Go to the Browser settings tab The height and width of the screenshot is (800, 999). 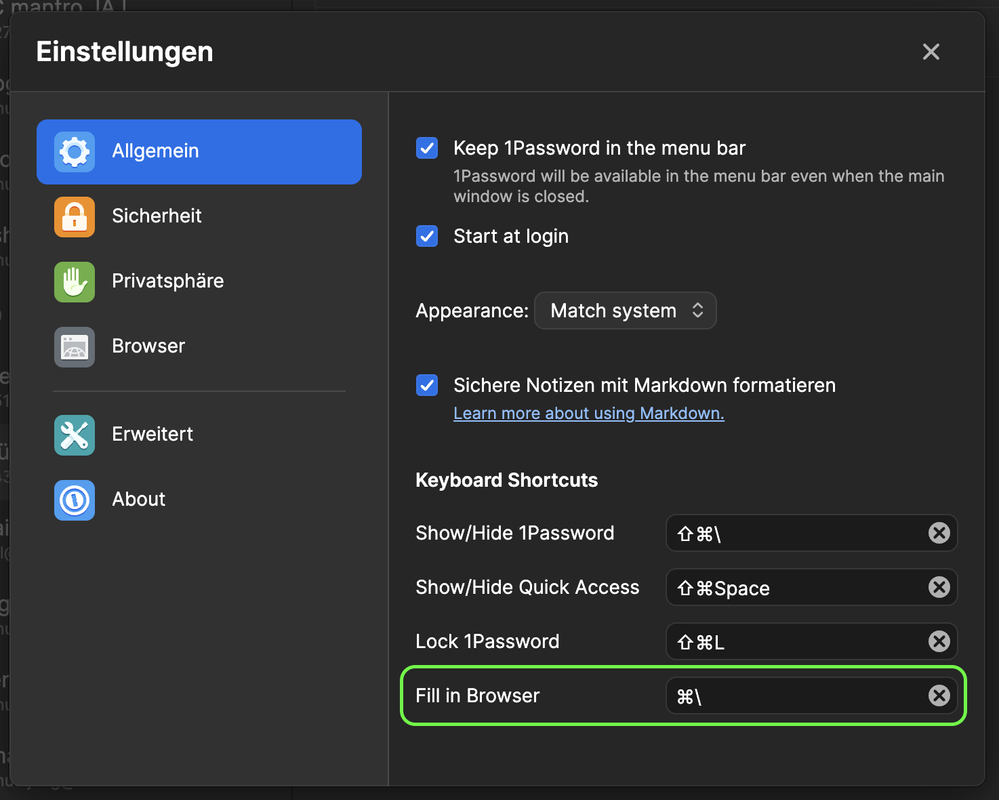coord(199,346)
